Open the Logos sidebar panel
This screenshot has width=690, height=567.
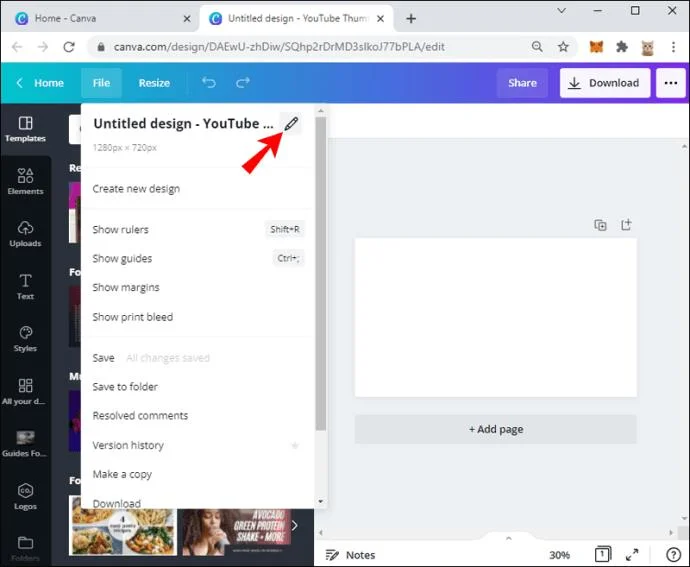coord(25,497)
